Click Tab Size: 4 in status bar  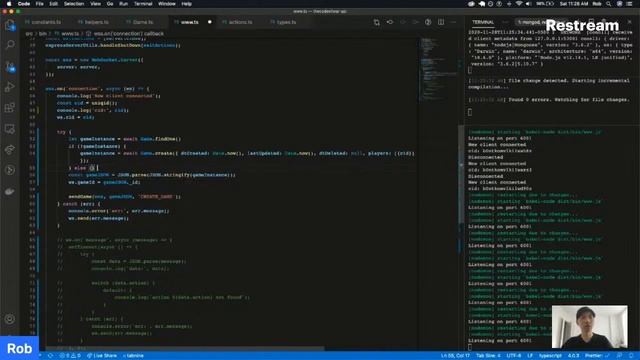488,356
